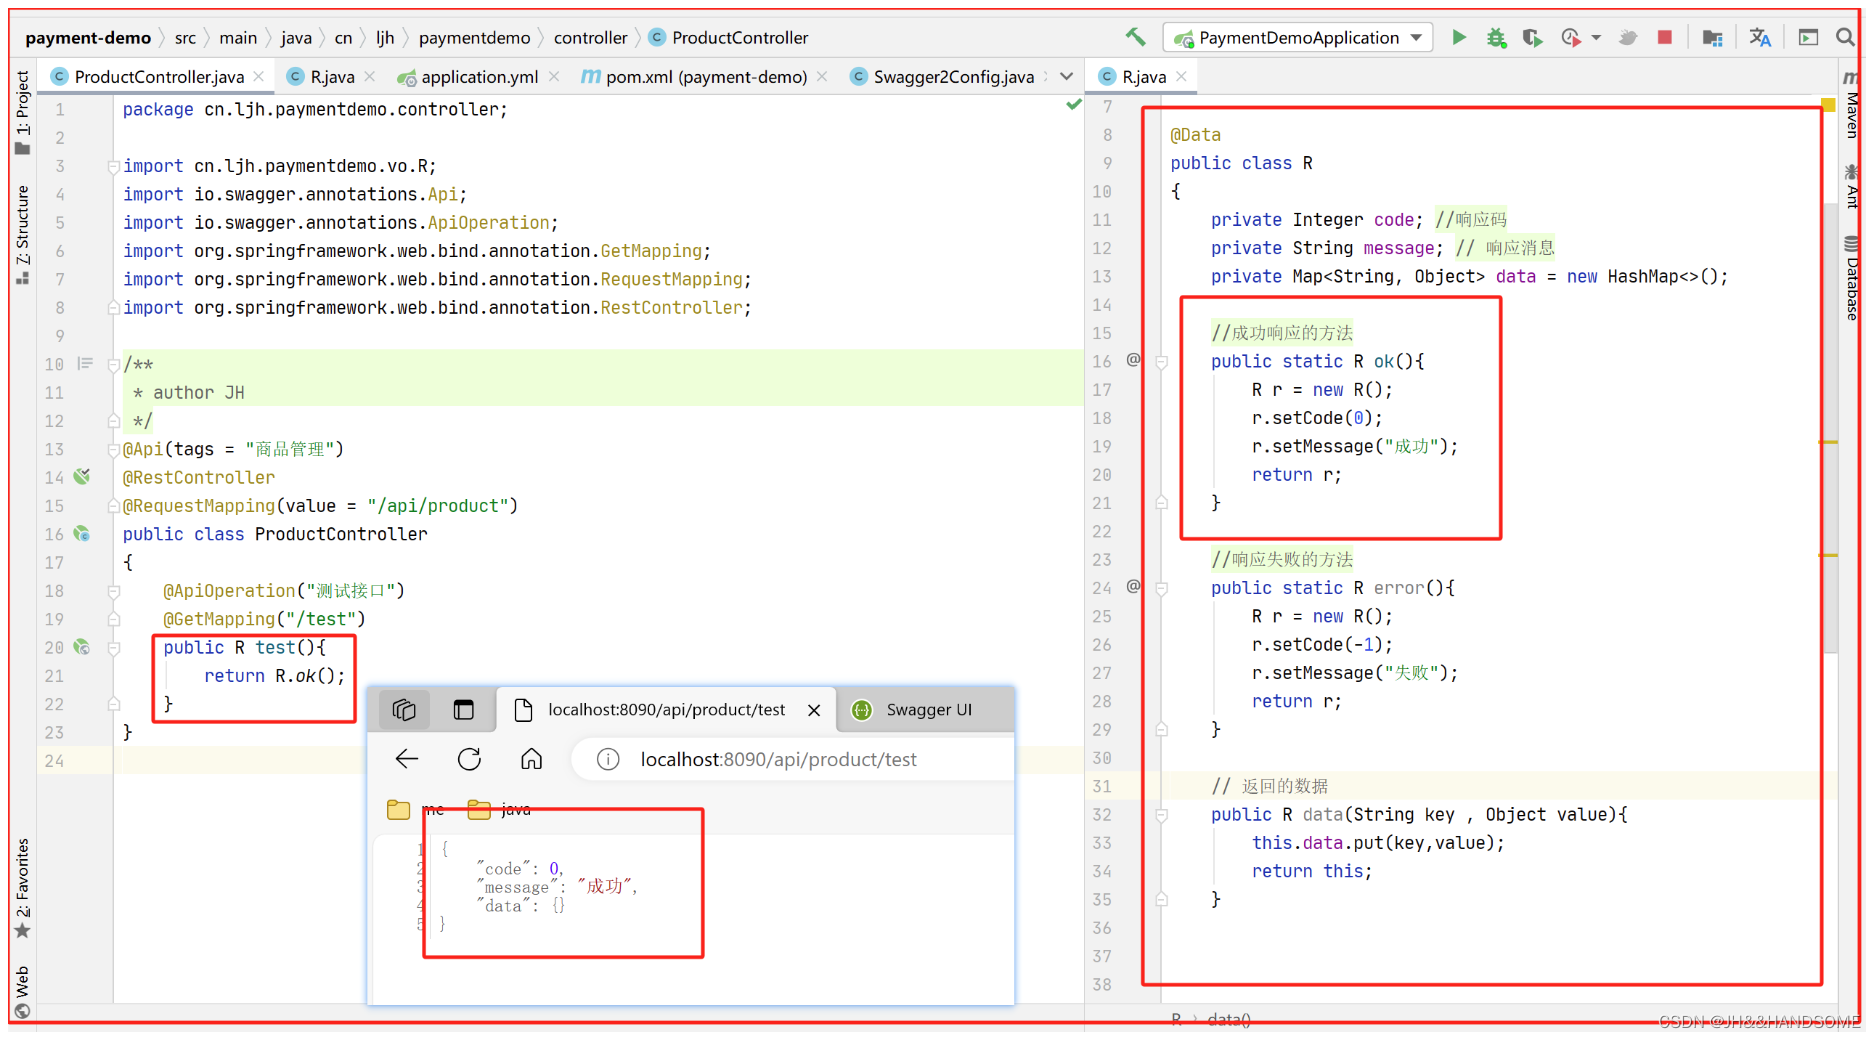Screen dimensions: 1876x1038
Task: Collapse import block fold marker line 3
Action: (114, 166)
